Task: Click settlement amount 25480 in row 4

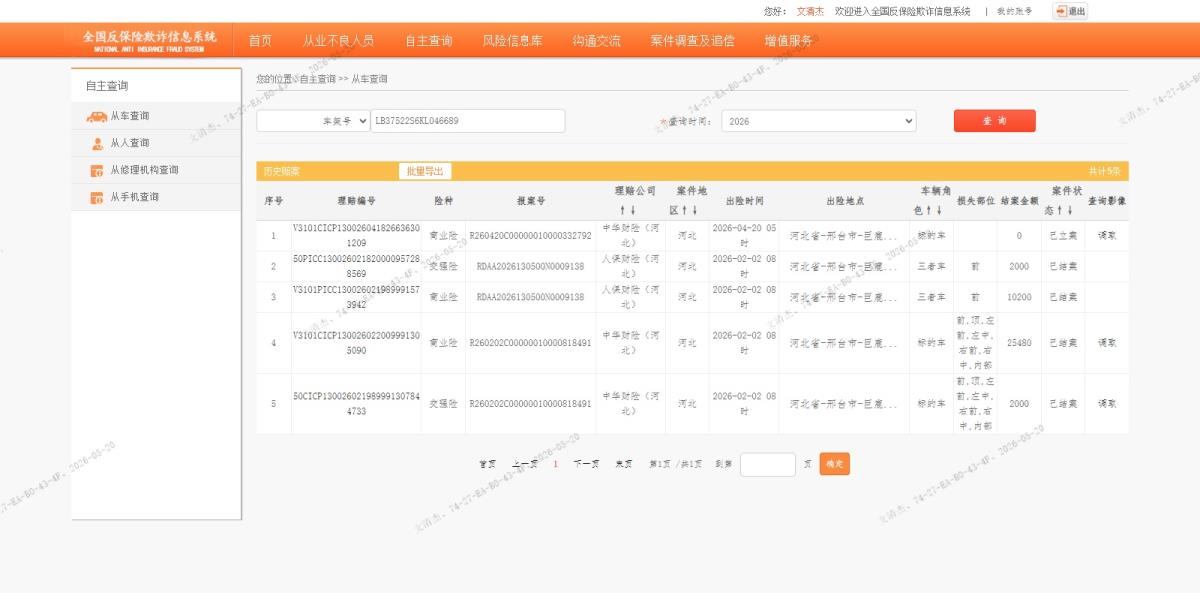Action: pyautogui.click(x=1019, y=343)
